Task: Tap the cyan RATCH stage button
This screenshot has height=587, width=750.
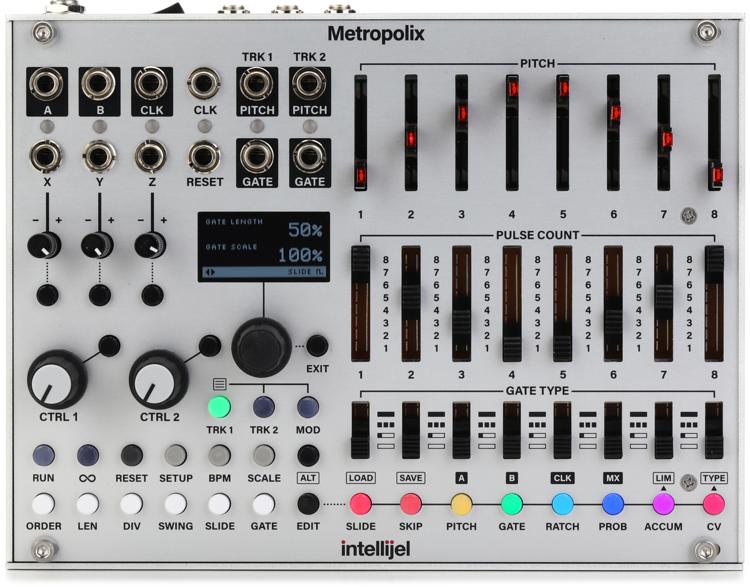Action: click(x=562, y=503)
